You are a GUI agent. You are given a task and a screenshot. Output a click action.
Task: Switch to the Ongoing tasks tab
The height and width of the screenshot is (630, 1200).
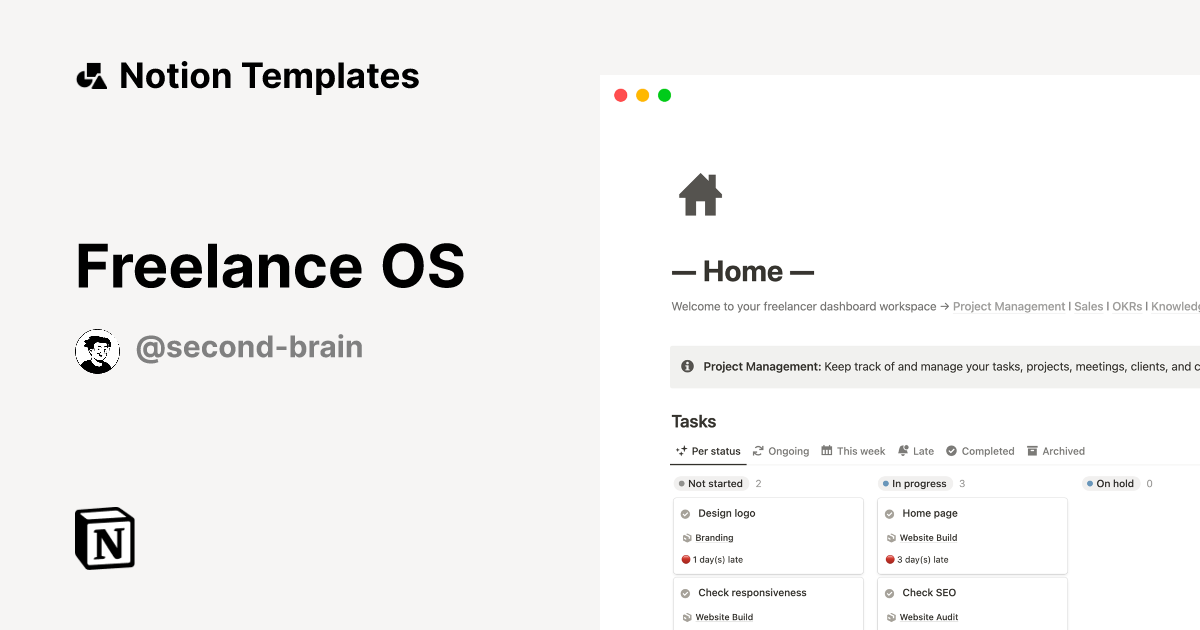point(781,451)
